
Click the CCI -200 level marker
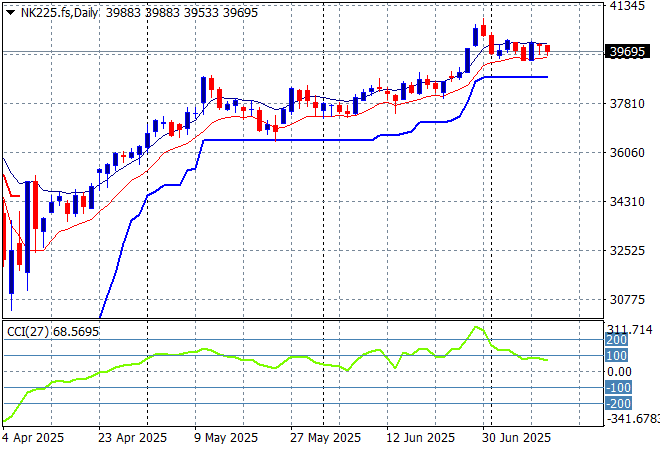coord(617,403)
